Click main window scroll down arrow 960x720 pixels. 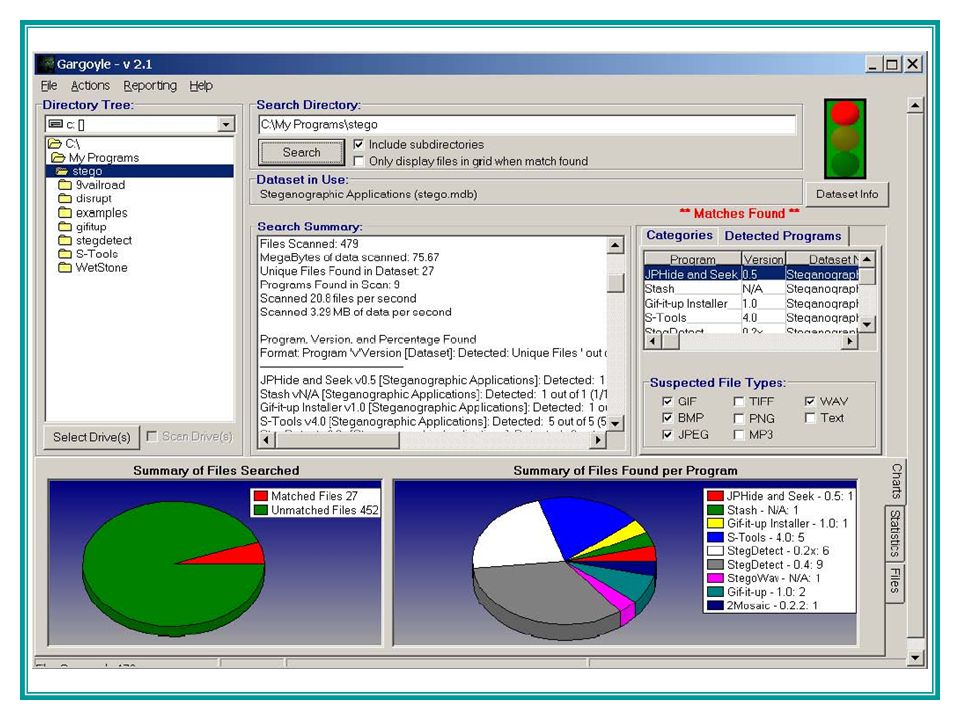point(915,658)
